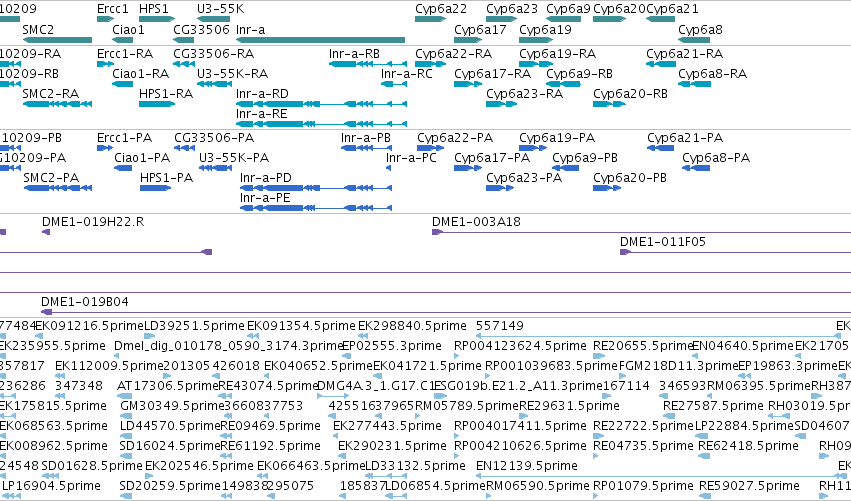The height and width of the screenshot is (501, 851).
Task: Select the SMC2-RA transcript
Action: 58,104
